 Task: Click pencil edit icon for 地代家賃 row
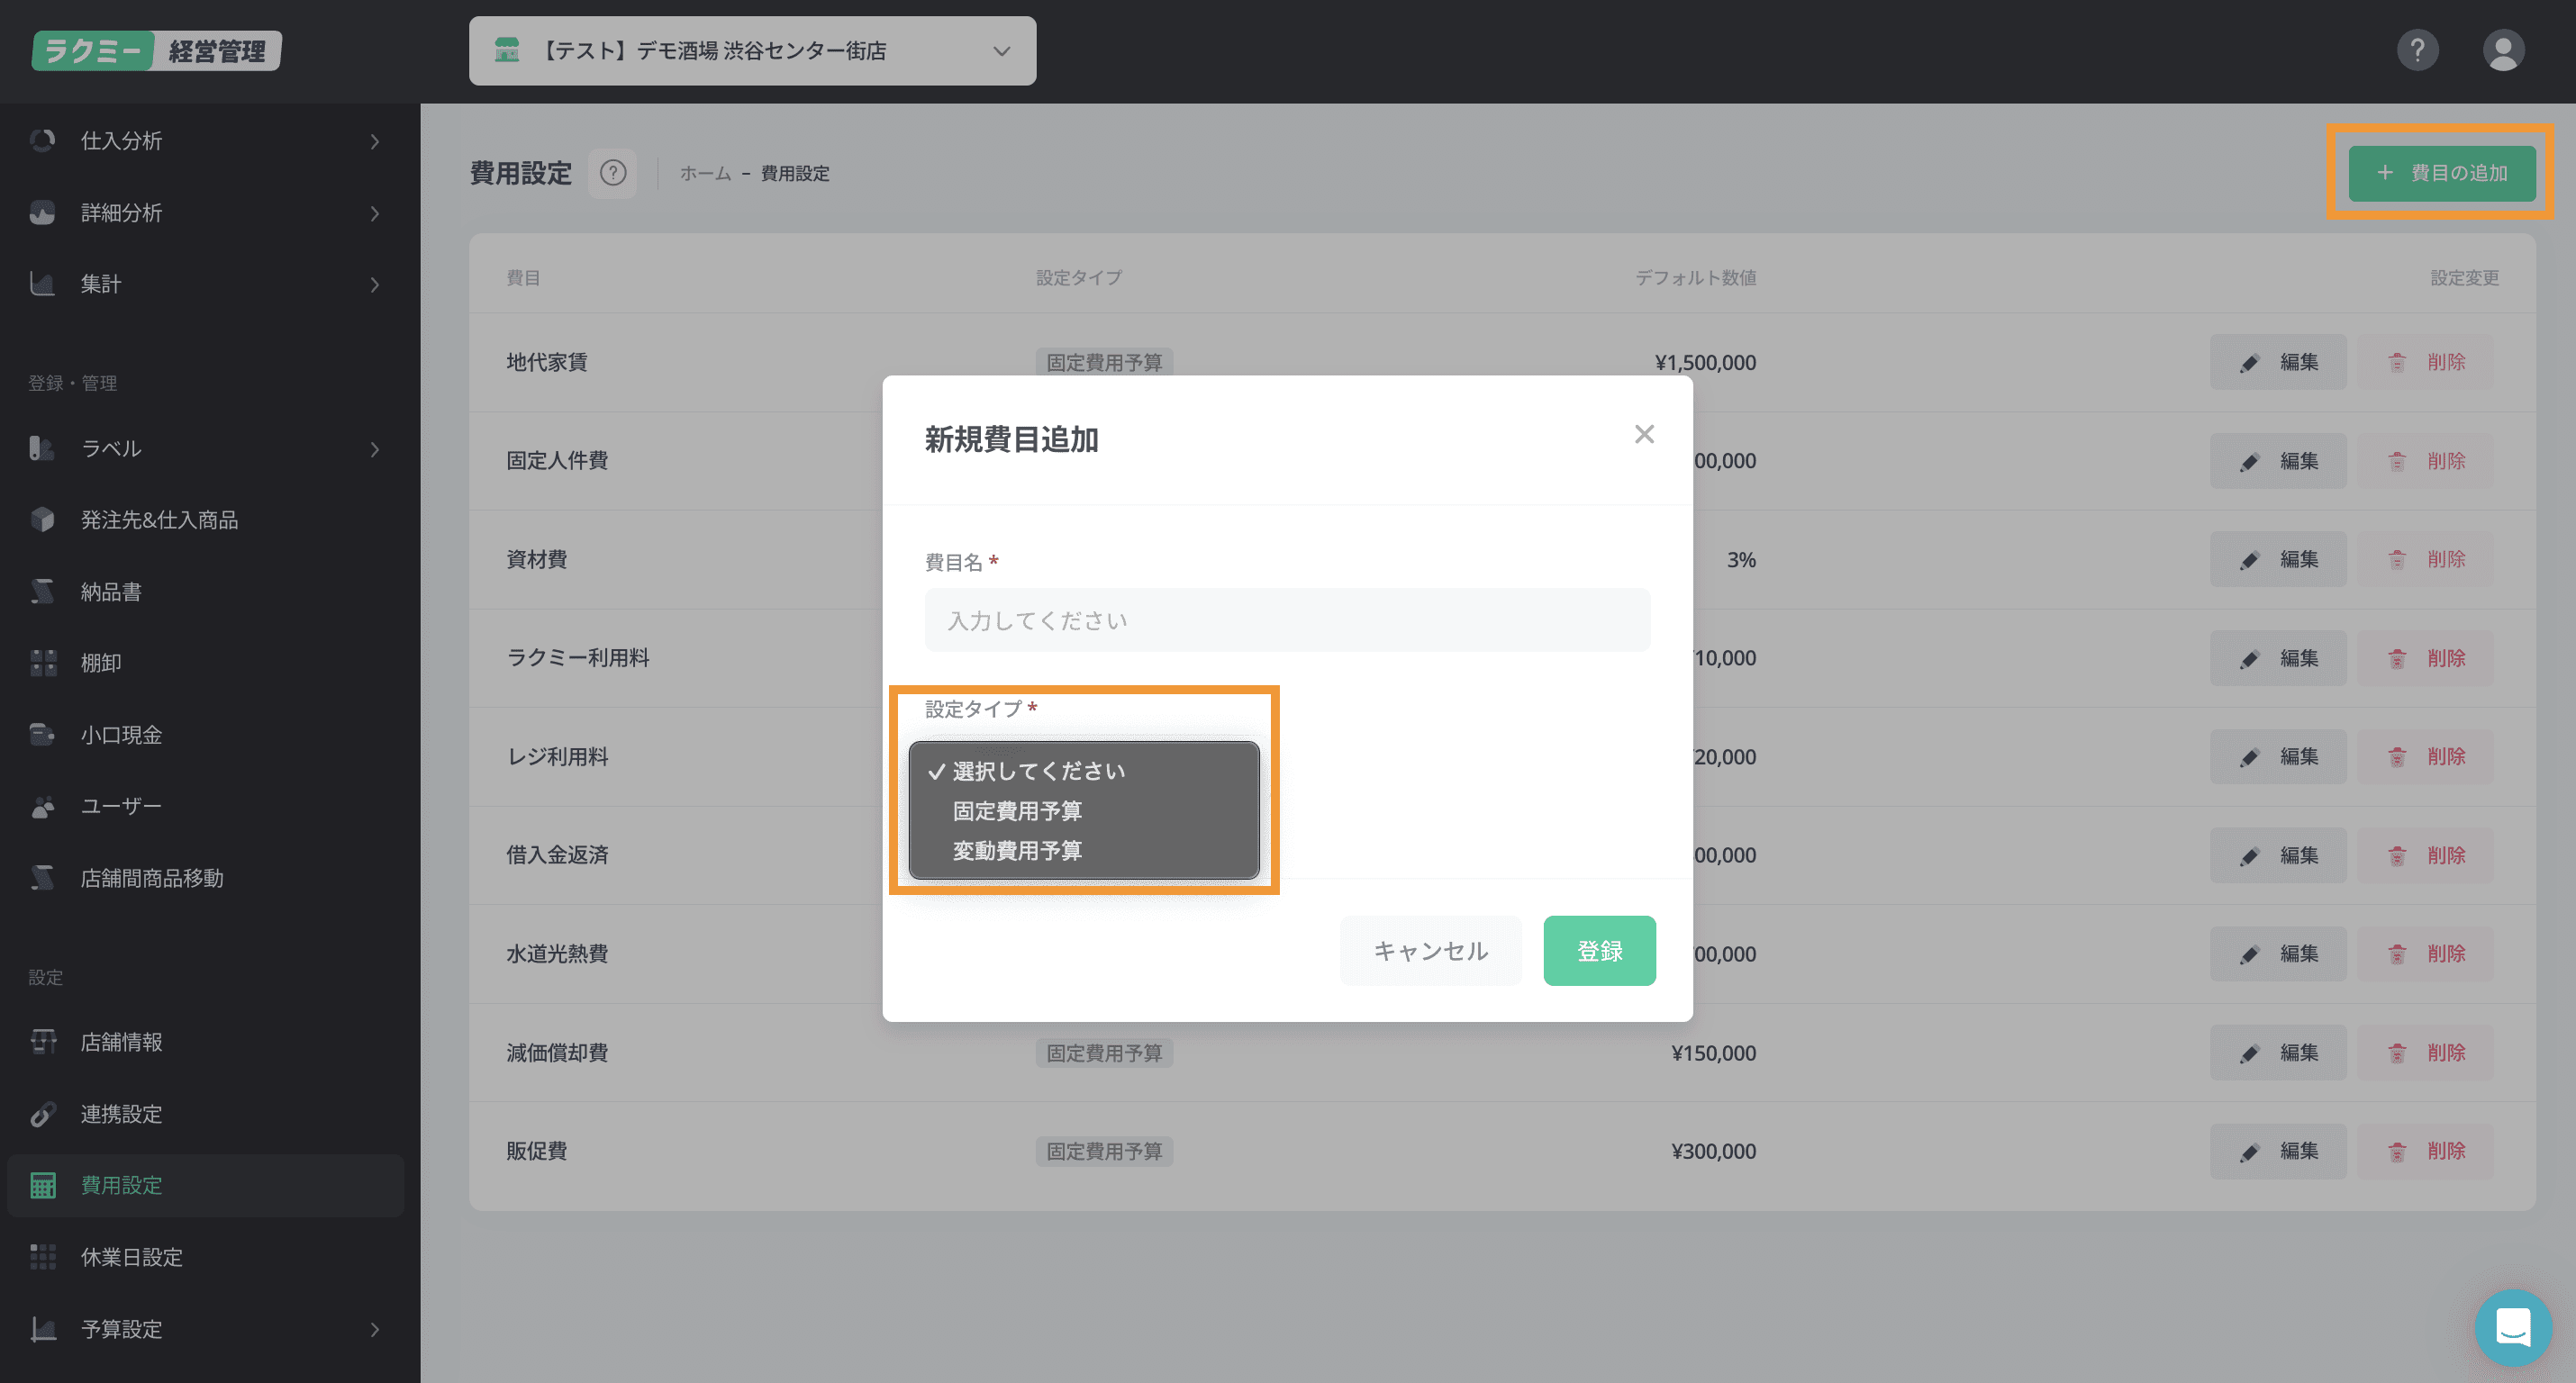pyautogui.click(x=2249, y=362)
